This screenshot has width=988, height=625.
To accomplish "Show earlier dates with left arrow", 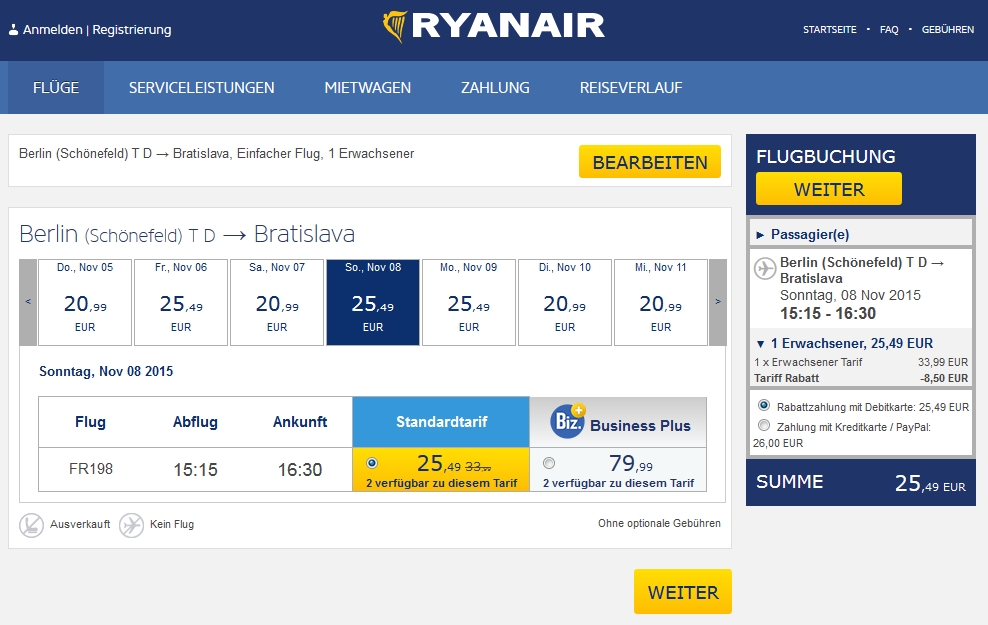I will click(x=28, y=302).
